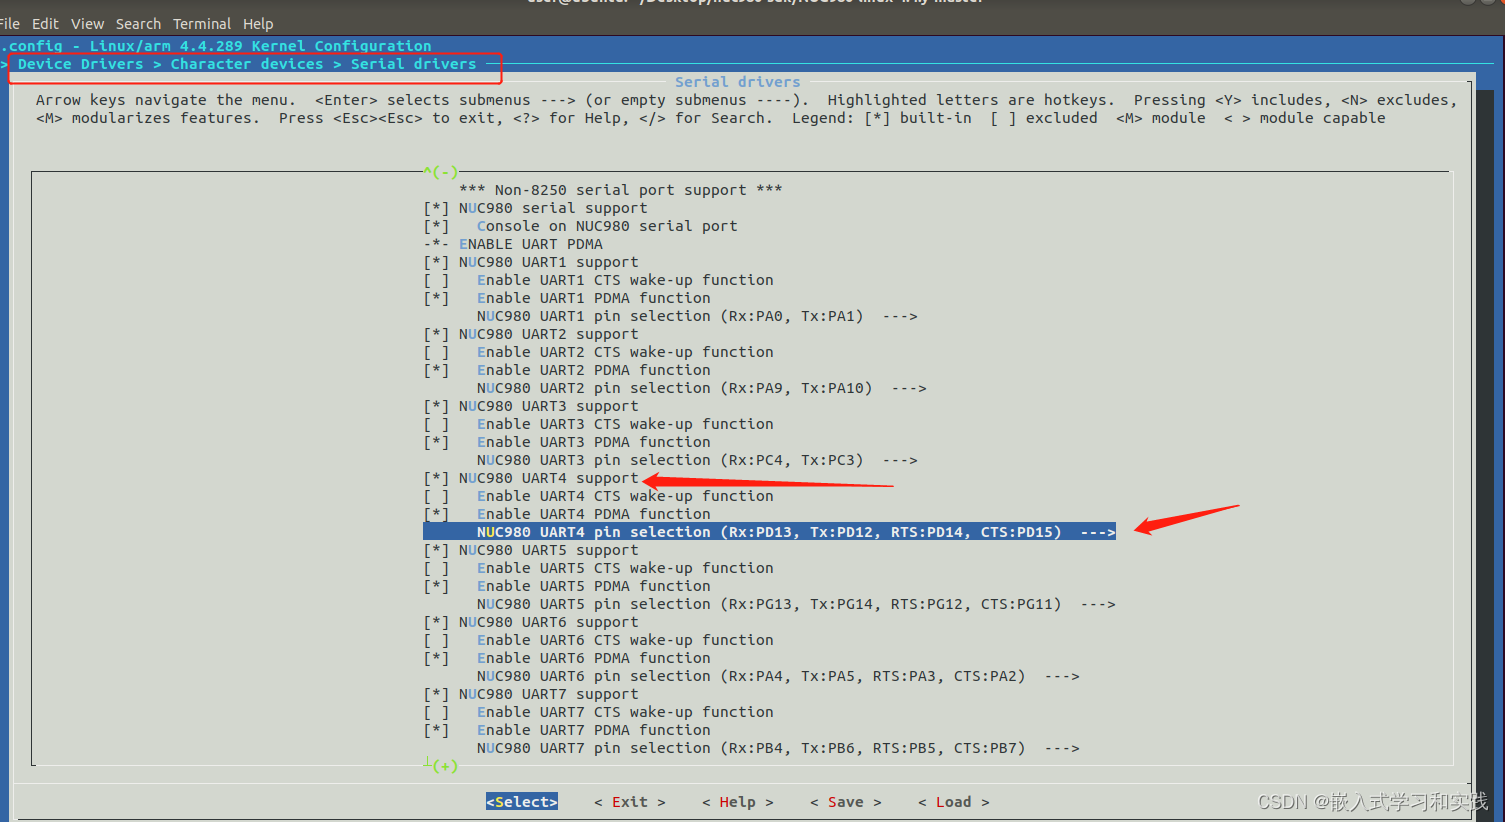
Task: Open highlighted UART4 pin selection submenu
Action: (769, 532)
